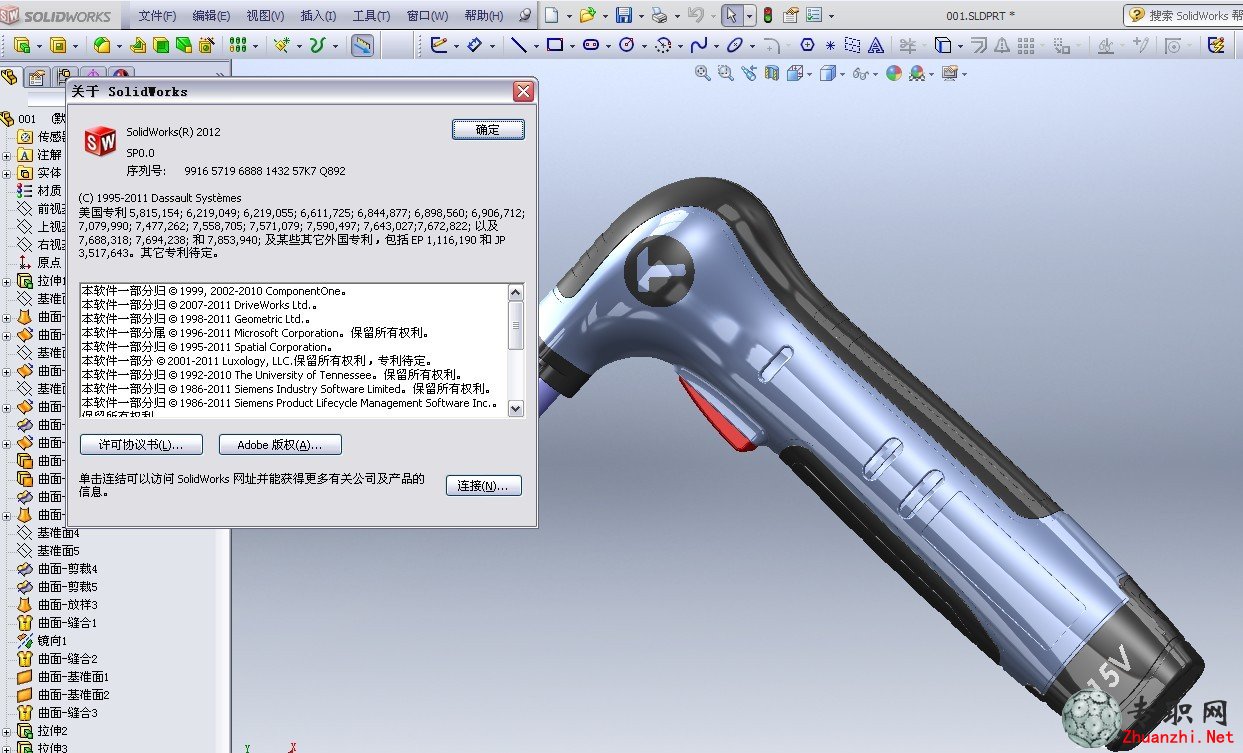Open the FeatureManager design tree tab
The image size is (1243, 753).
(x=9, y=78)
